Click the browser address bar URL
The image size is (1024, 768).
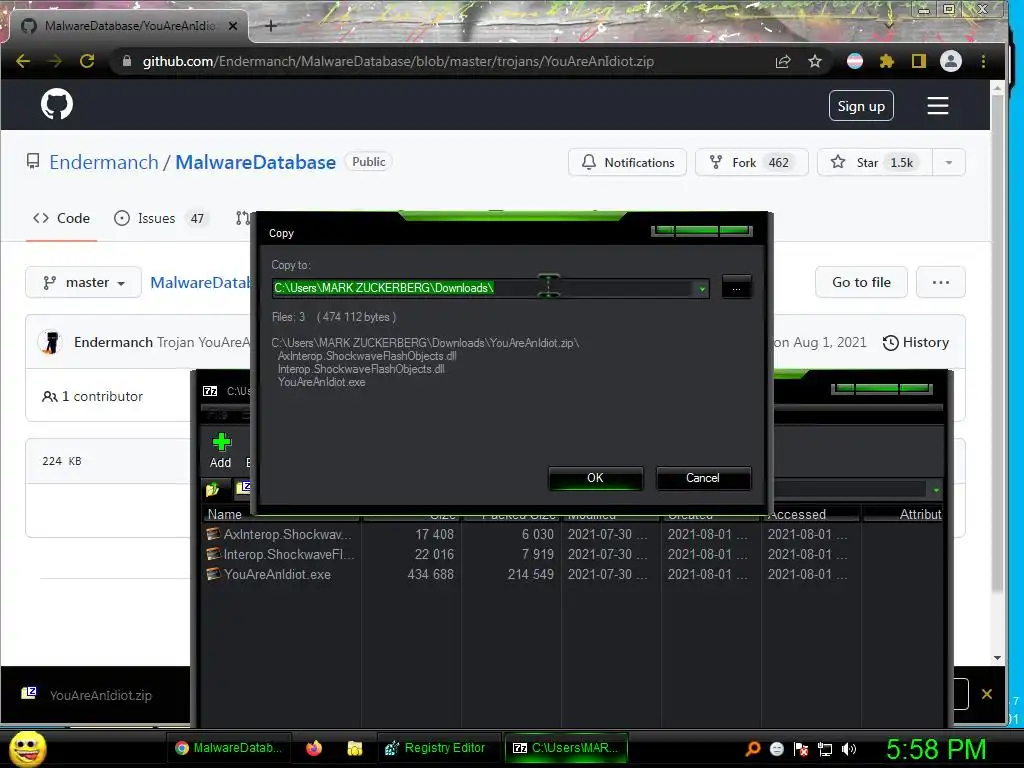[398, 61]
